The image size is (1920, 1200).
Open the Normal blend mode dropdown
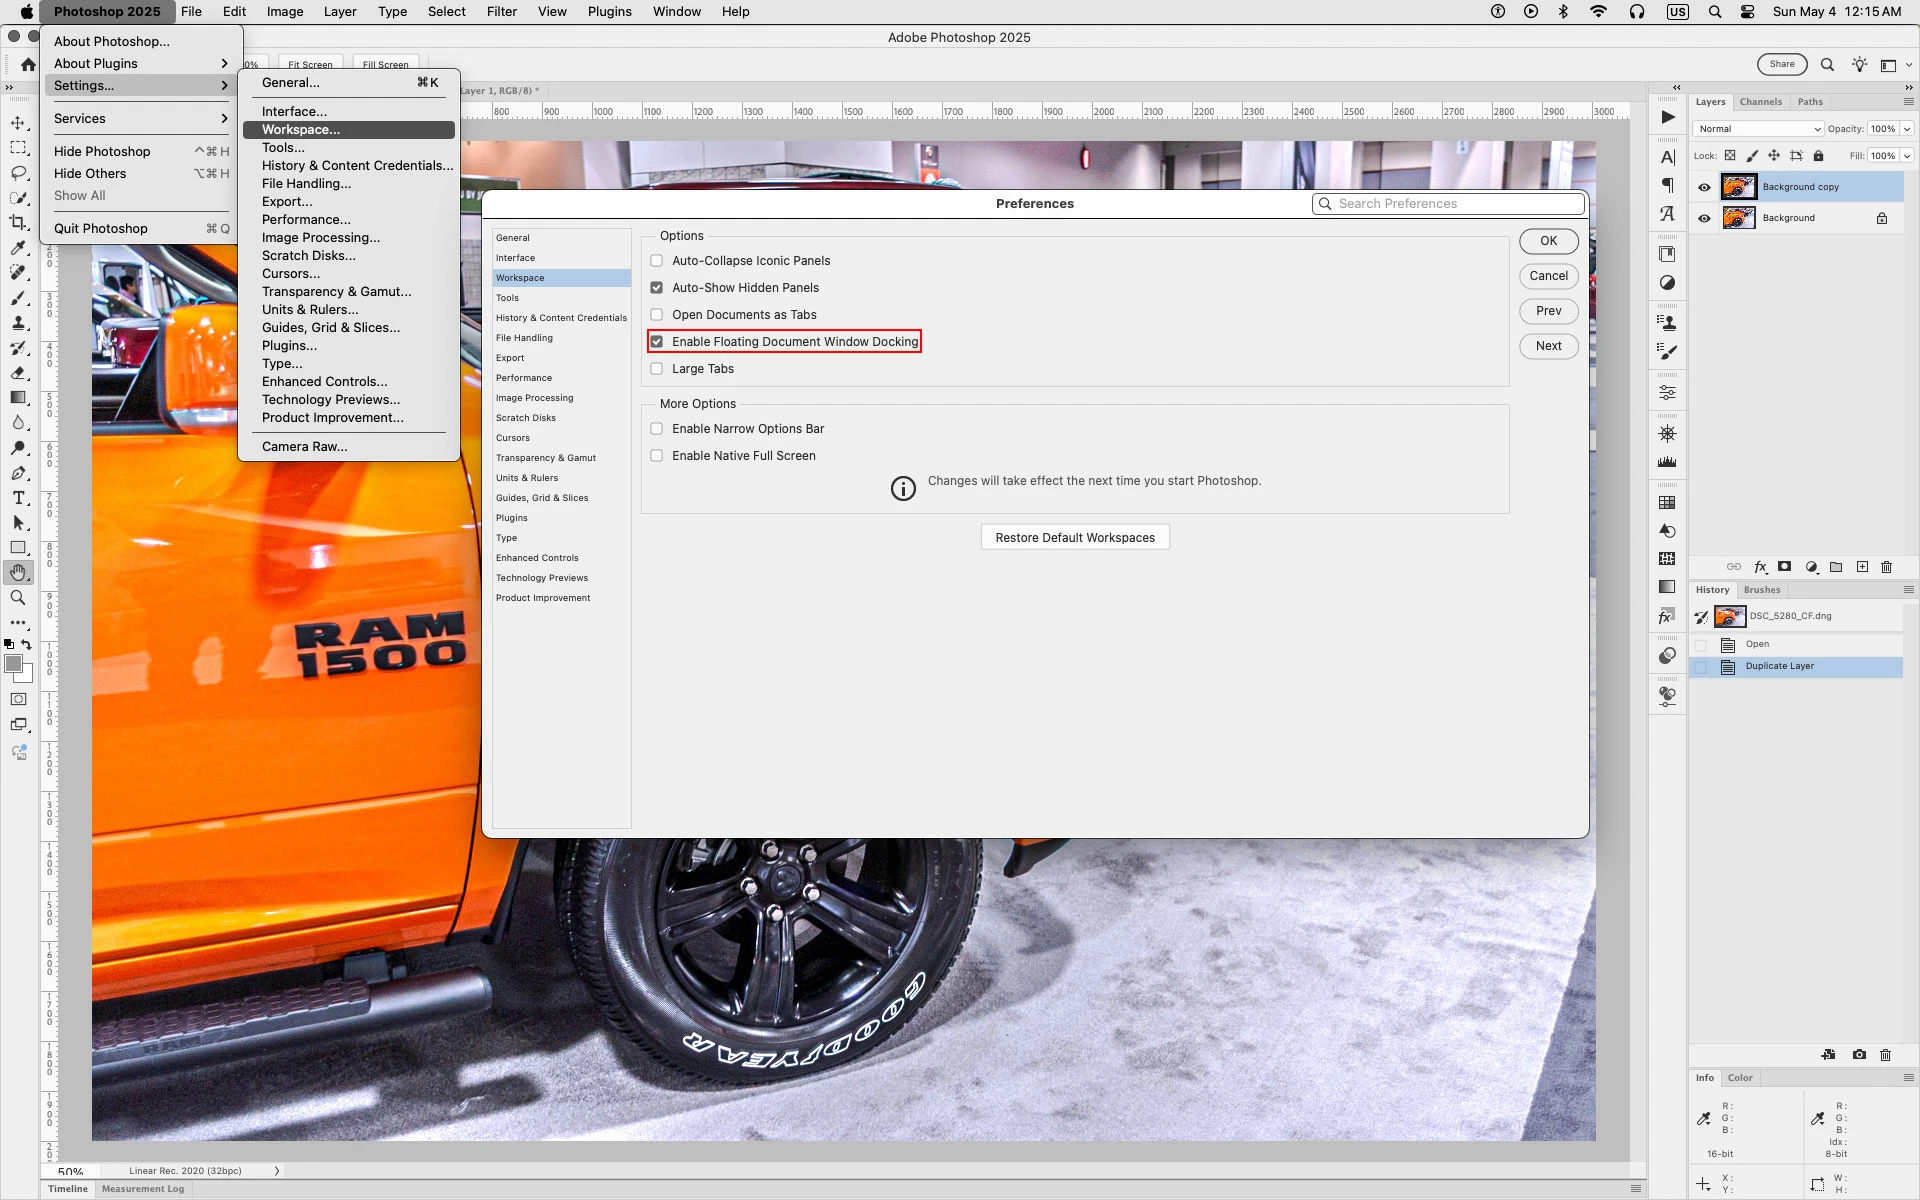1758,129
